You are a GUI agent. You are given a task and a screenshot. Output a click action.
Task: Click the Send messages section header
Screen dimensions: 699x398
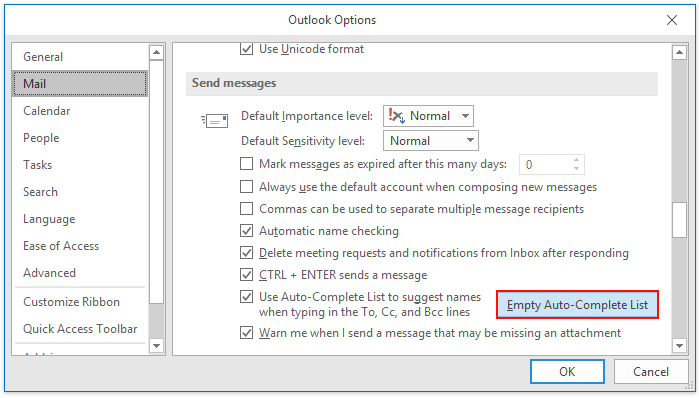click(421, 83)
